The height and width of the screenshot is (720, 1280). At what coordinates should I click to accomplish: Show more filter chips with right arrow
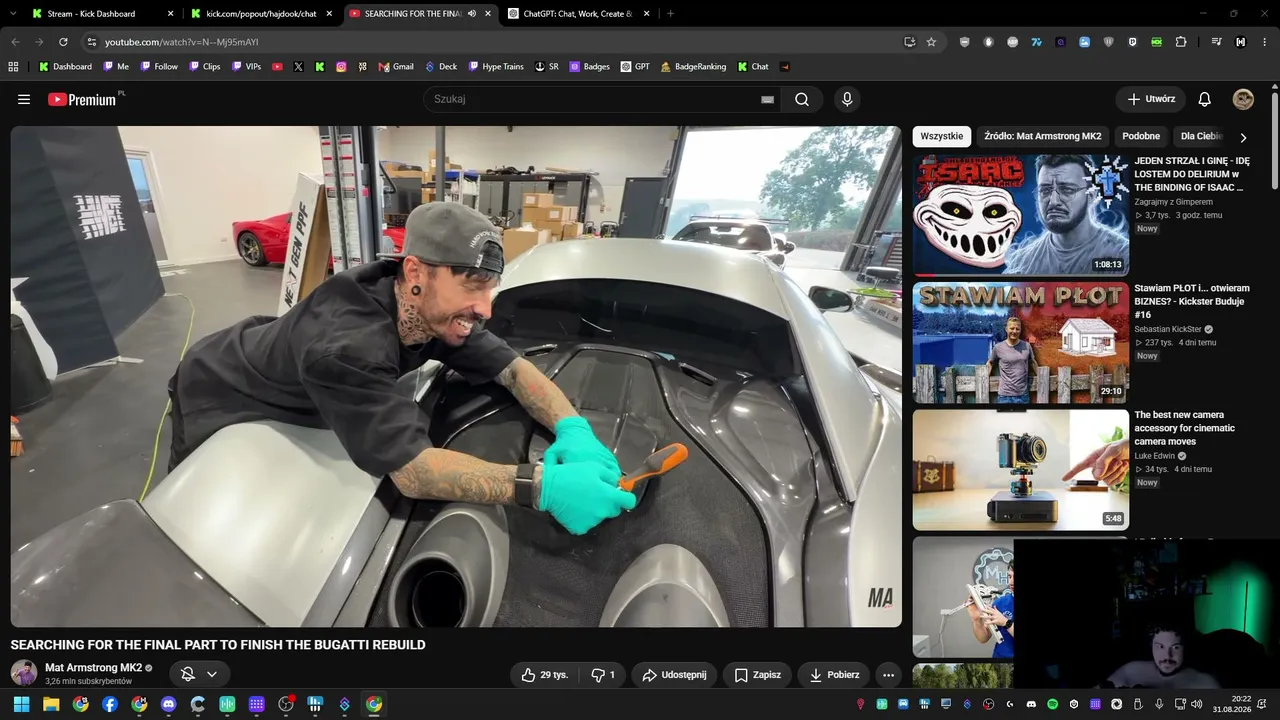(1243, 137)
